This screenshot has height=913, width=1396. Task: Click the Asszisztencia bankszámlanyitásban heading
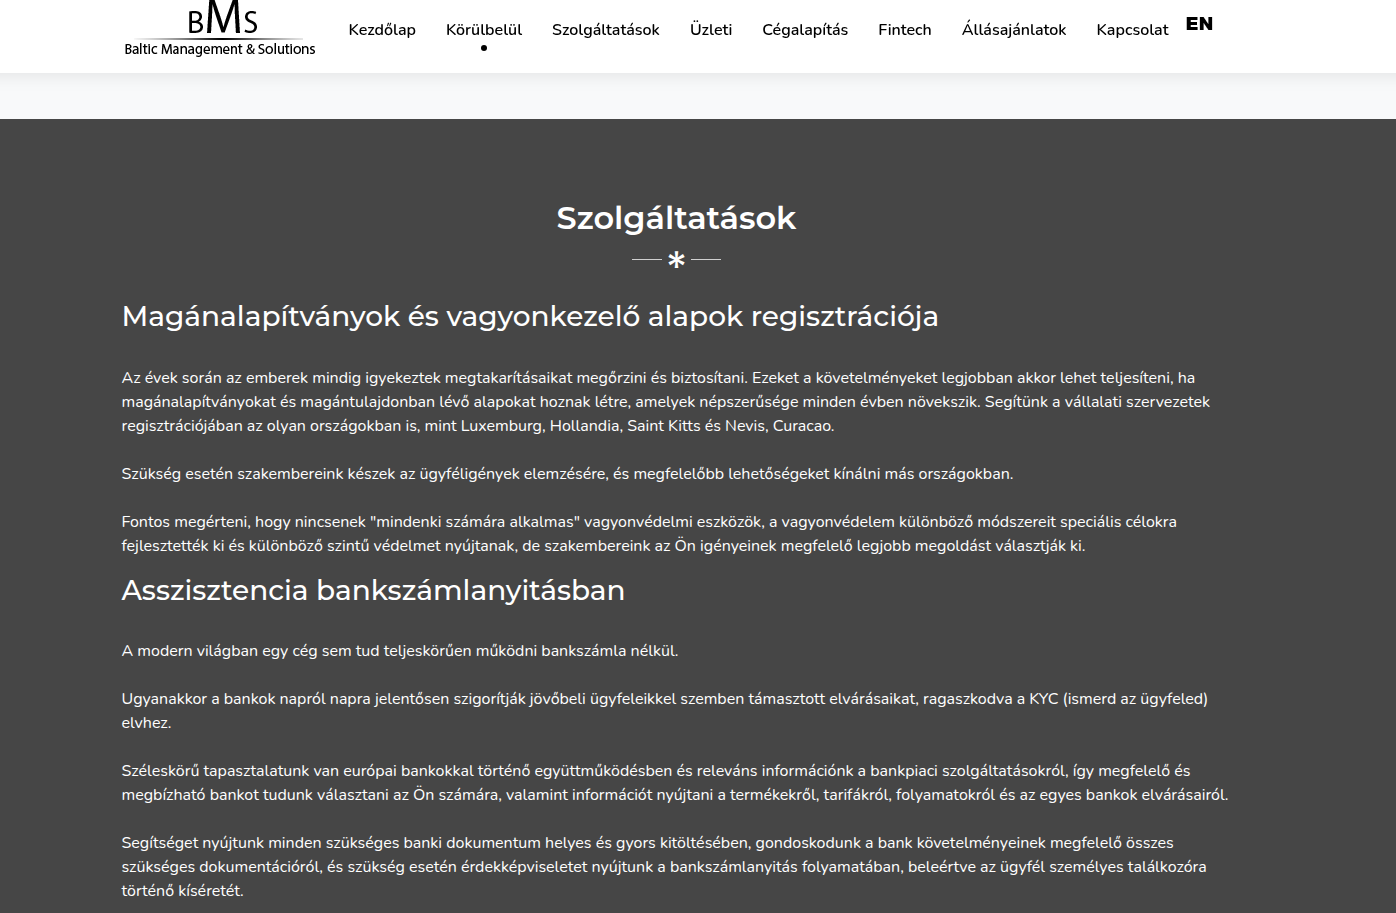(x=373, y=590)
